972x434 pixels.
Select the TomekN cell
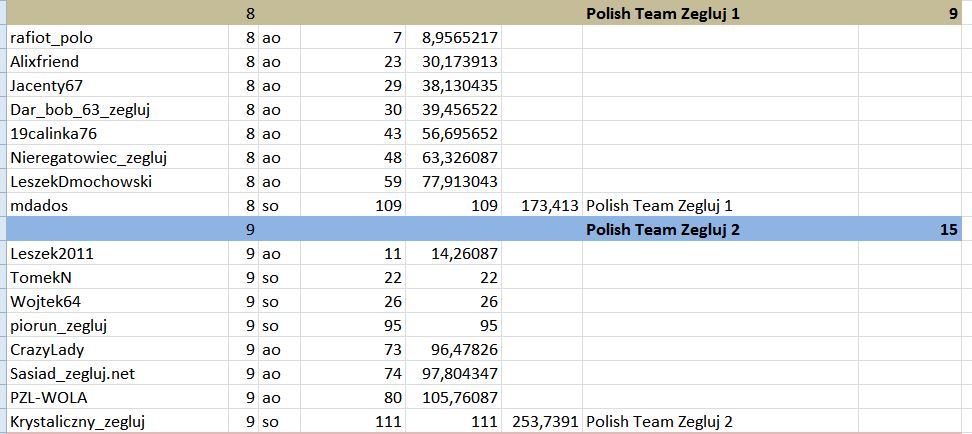(117, 277)
